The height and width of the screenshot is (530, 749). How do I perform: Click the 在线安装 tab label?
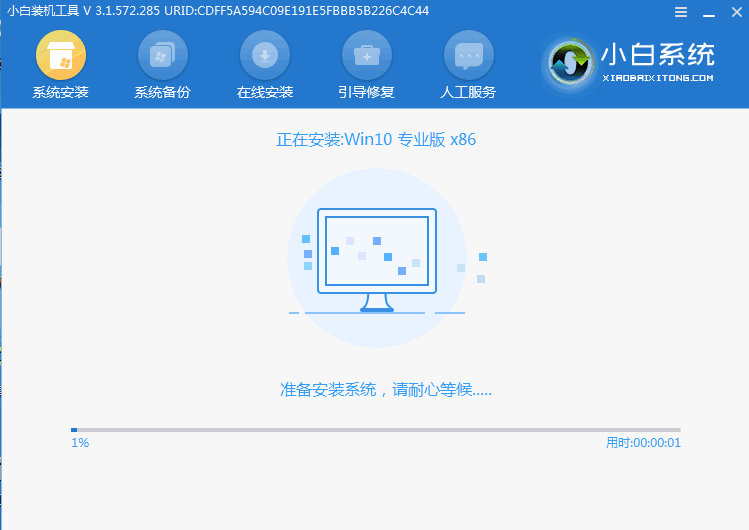click(265, 92)
